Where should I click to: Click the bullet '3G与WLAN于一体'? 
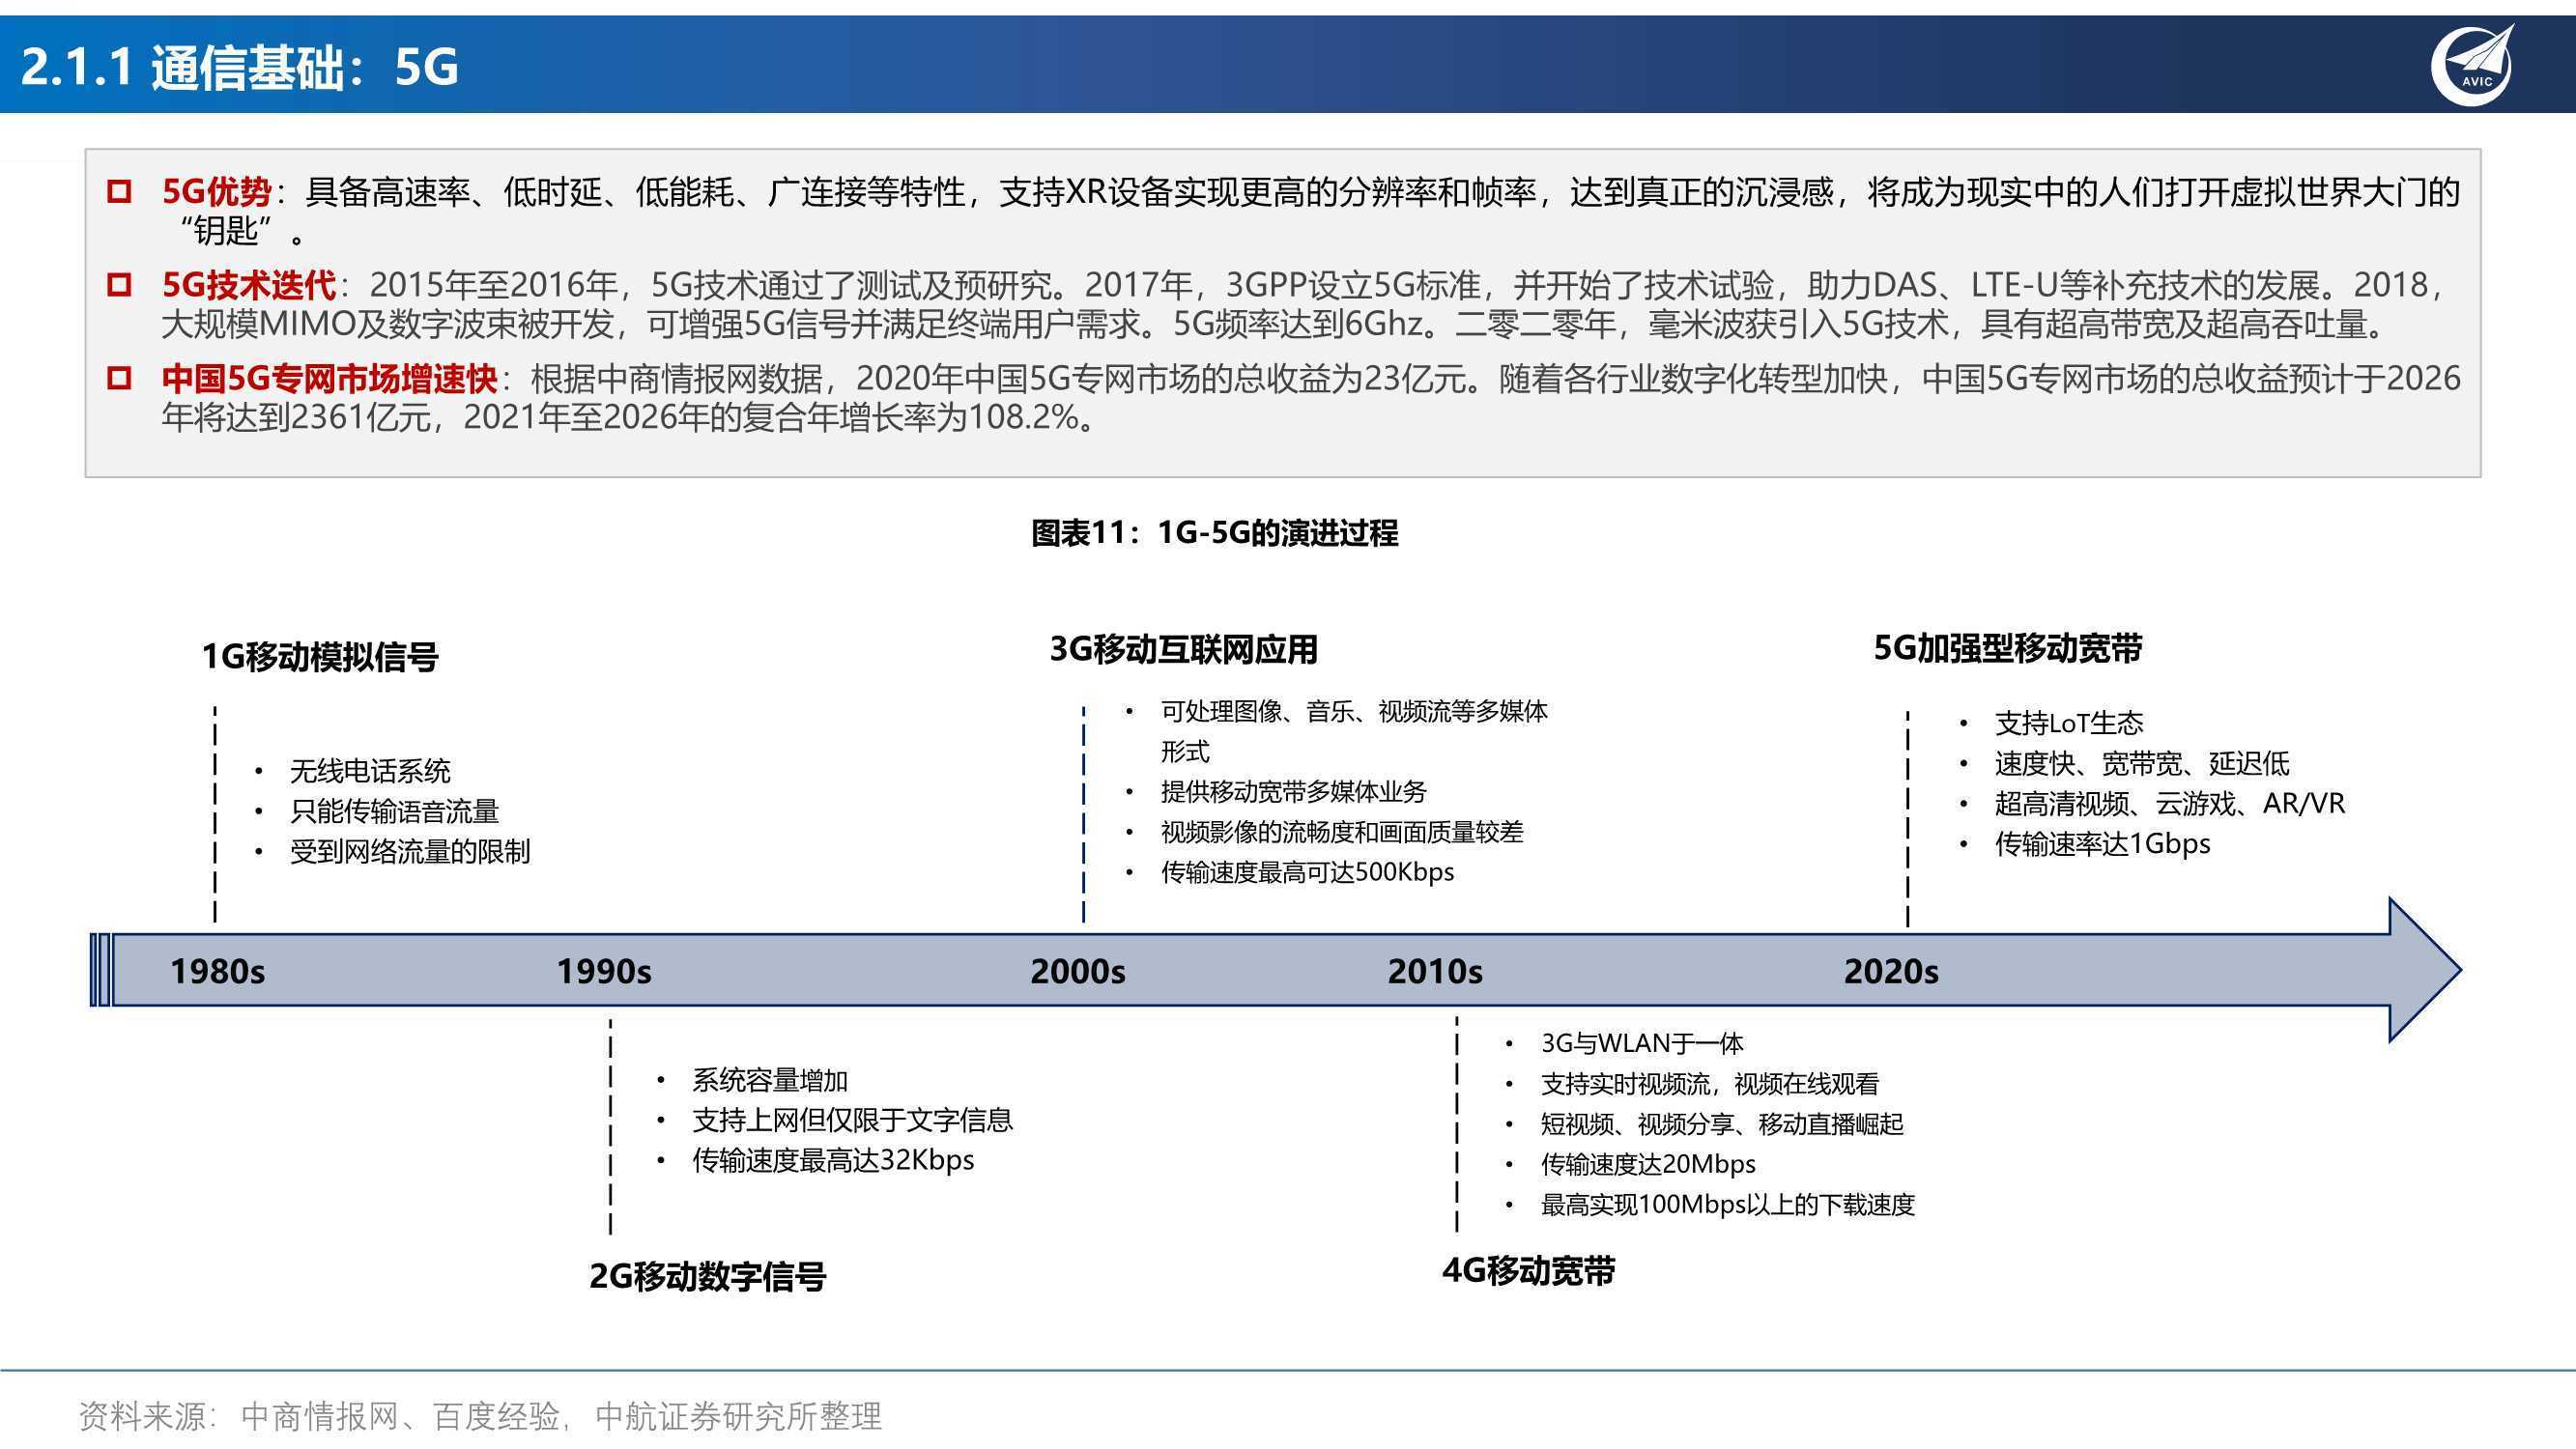click(x=1642, y=1043)
